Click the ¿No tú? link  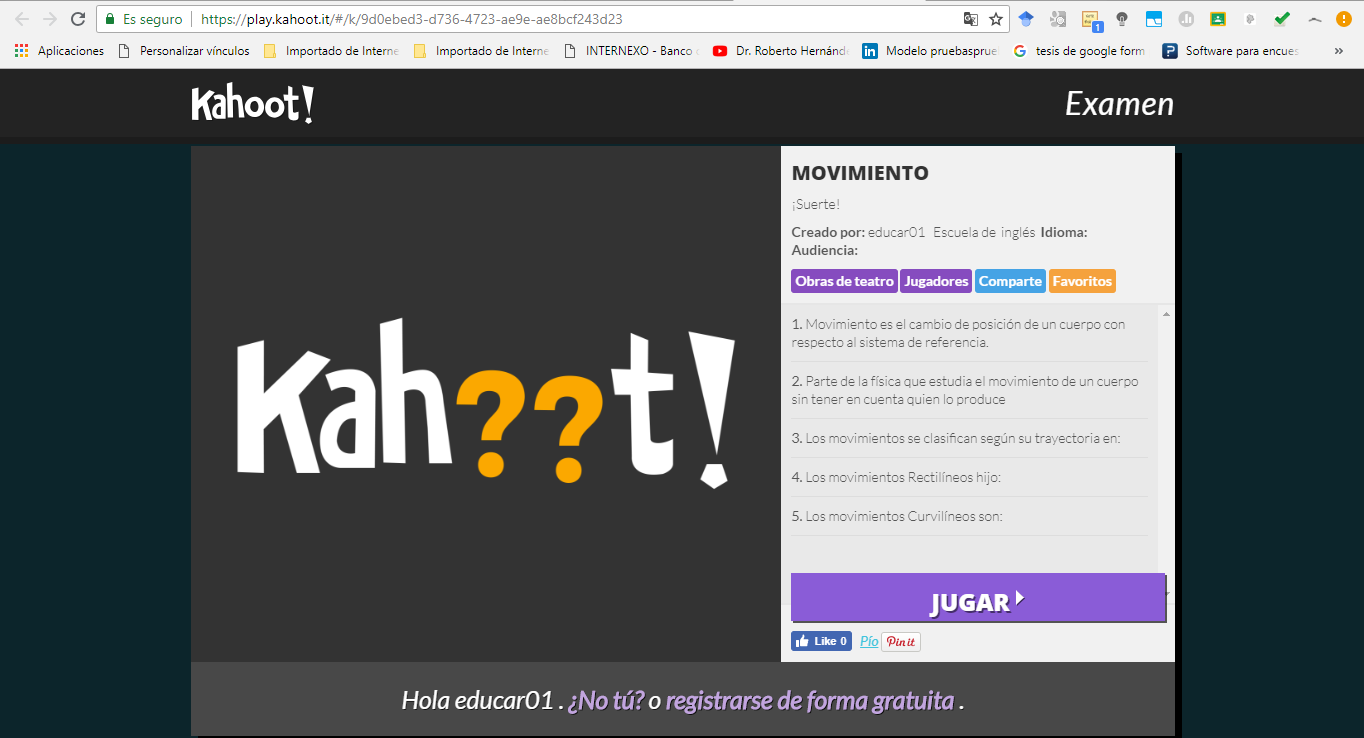pos(606,701)
